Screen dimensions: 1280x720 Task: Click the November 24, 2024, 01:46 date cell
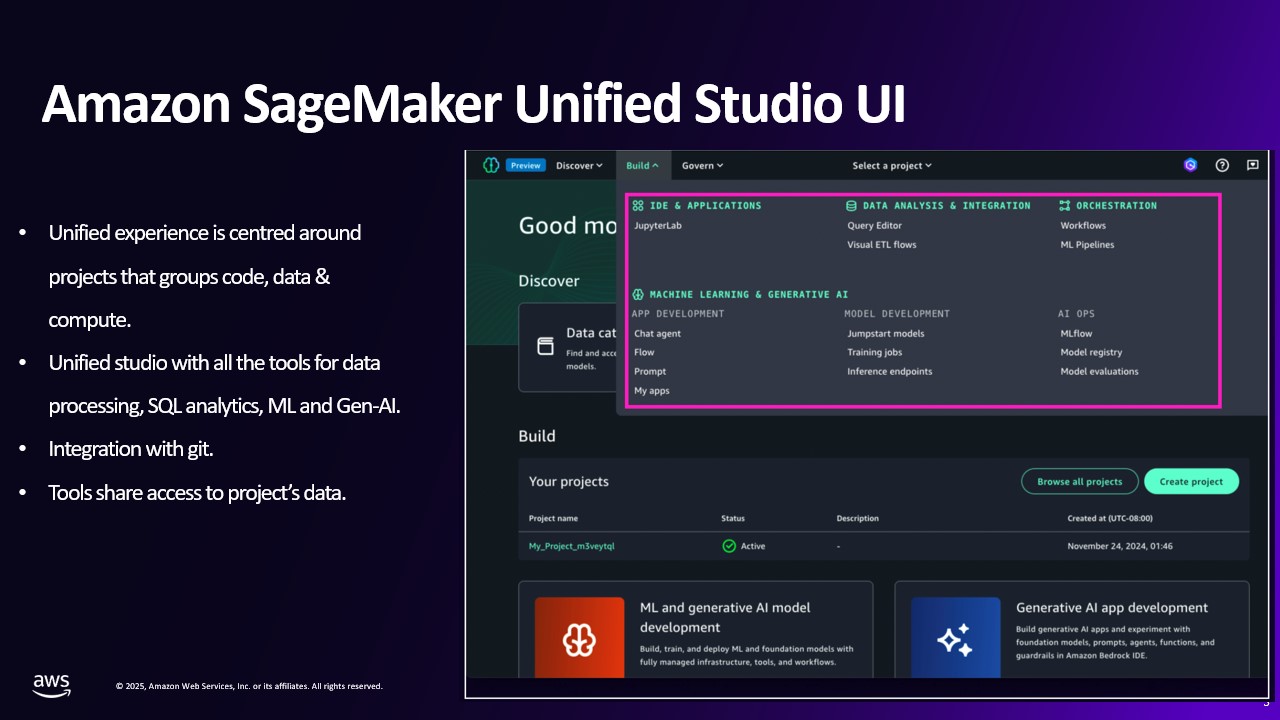[x=1120, y=547]
